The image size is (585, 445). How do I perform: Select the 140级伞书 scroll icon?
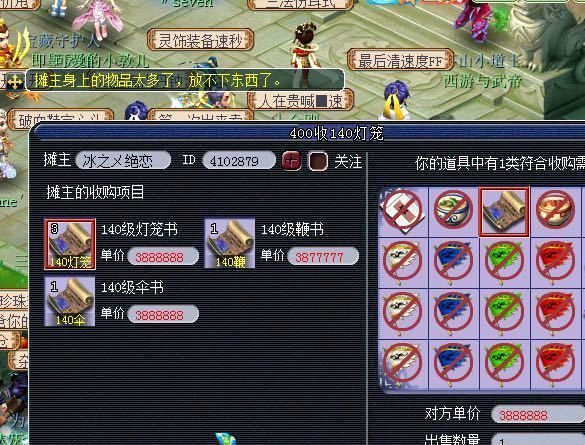(x=69, y=301)
